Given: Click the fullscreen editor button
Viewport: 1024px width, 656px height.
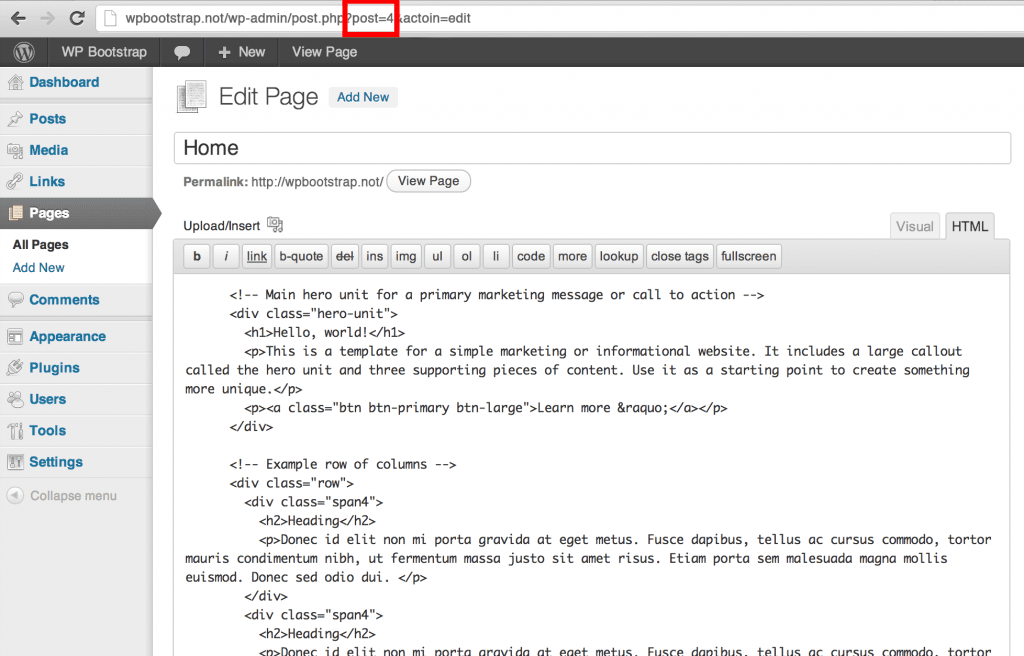Looking at the screenshot, I should [748, 257].
